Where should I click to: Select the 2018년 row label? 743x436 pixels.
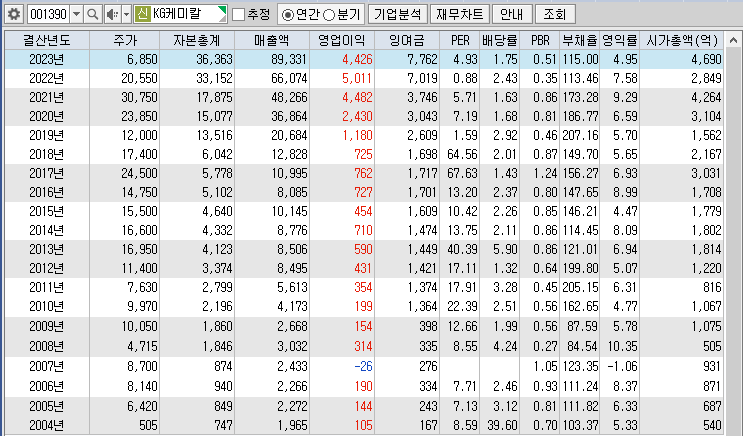tap(46, 154)
